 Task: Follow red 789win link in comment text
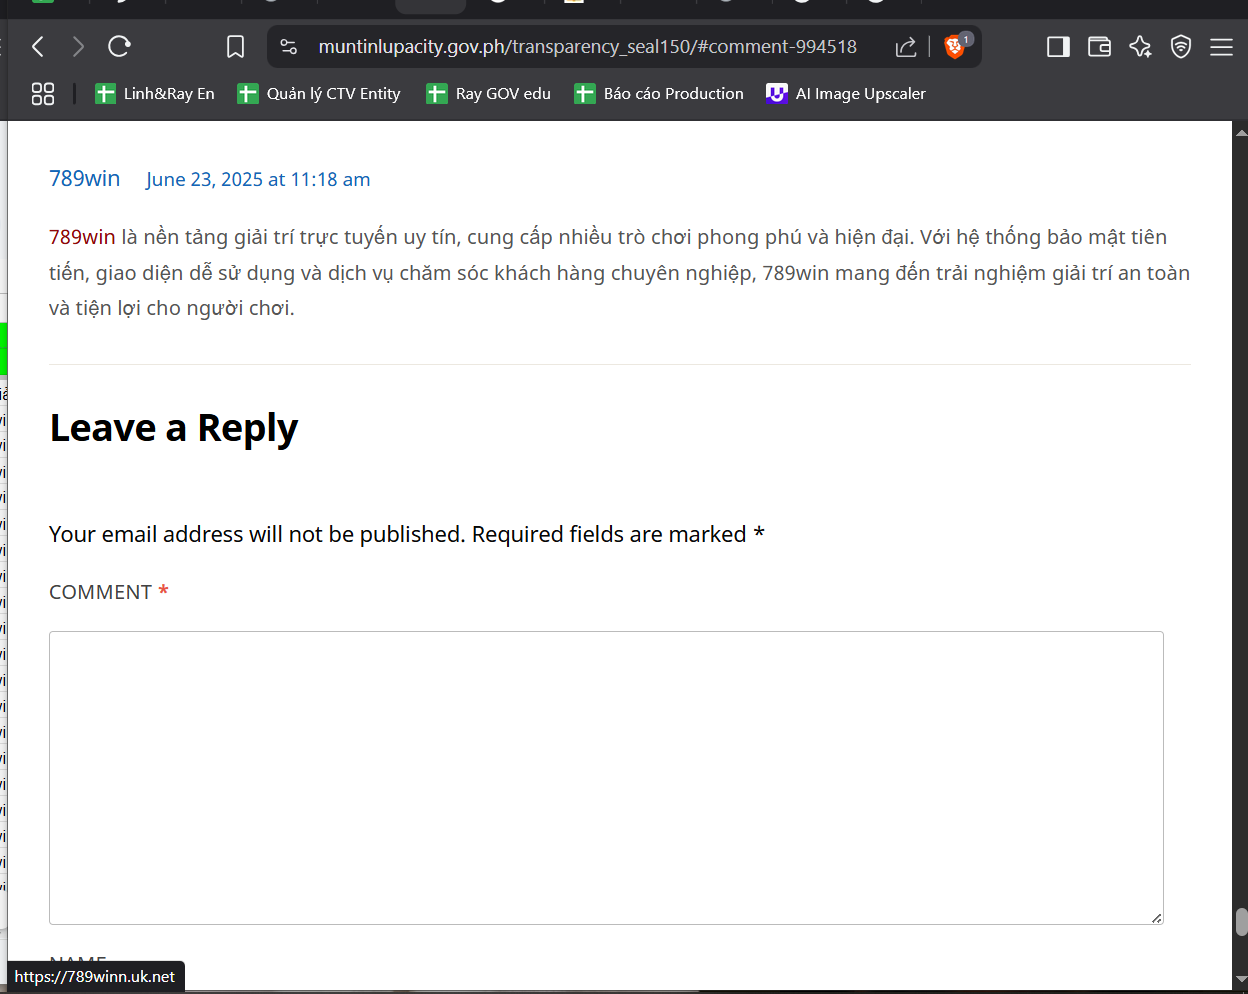click(82, 237)
